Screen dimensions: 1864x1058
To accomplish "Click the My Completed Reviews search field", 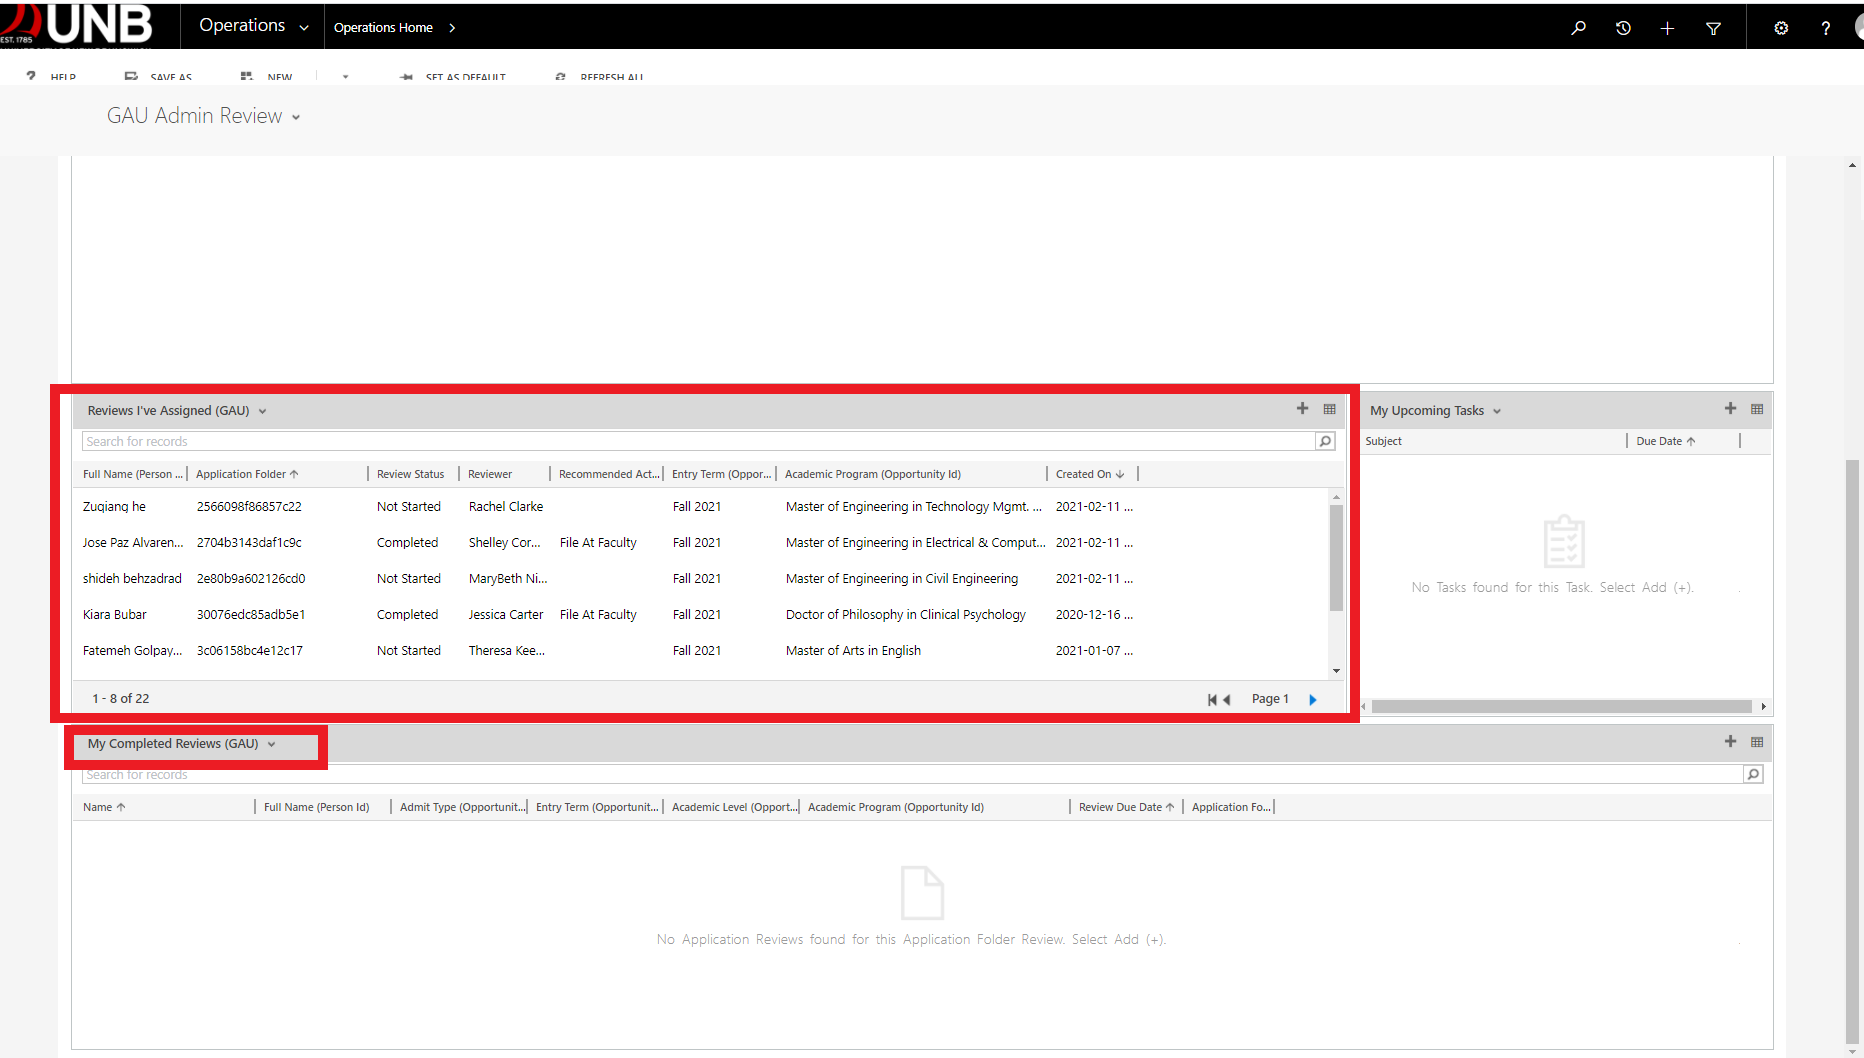I will coord(900,775).
